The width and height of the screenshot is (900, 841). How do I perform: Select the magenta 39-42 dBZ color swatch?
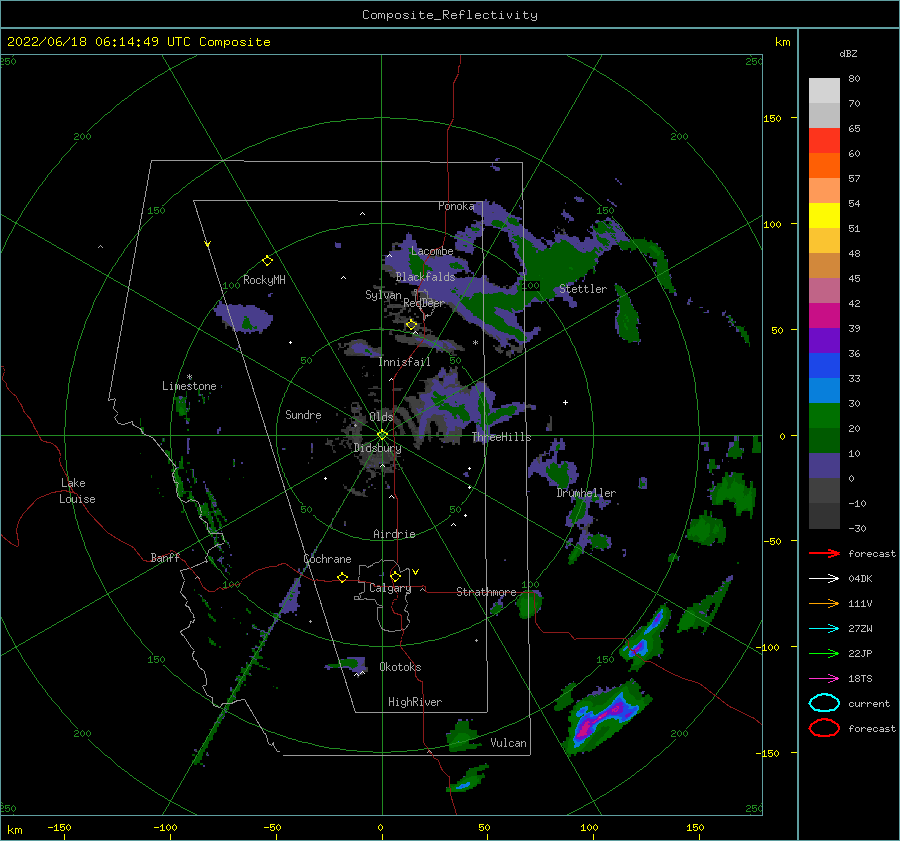824,316
